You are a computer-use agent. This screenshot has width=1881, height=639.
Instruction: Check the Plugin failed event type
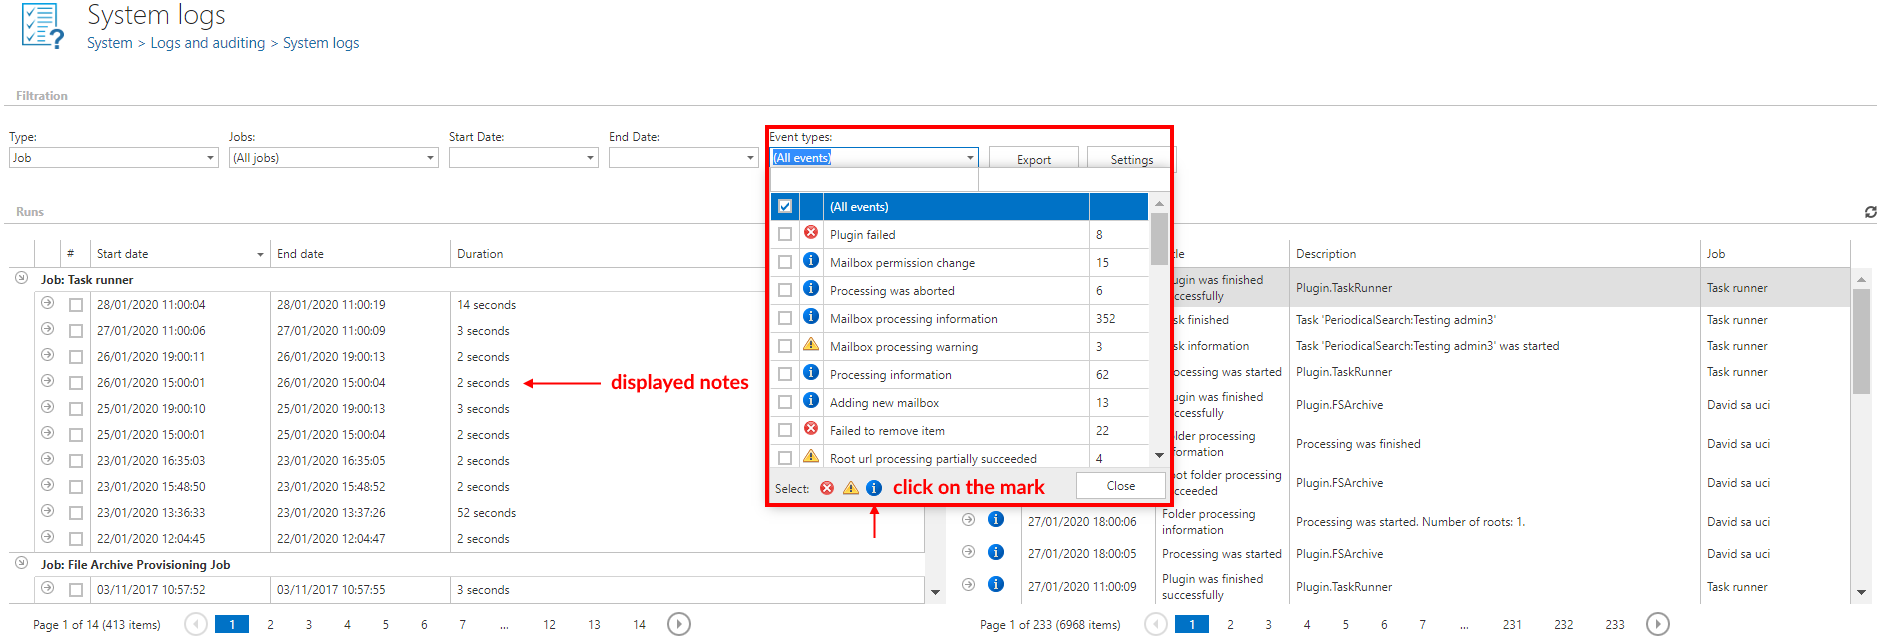click(x=785, y=235)
